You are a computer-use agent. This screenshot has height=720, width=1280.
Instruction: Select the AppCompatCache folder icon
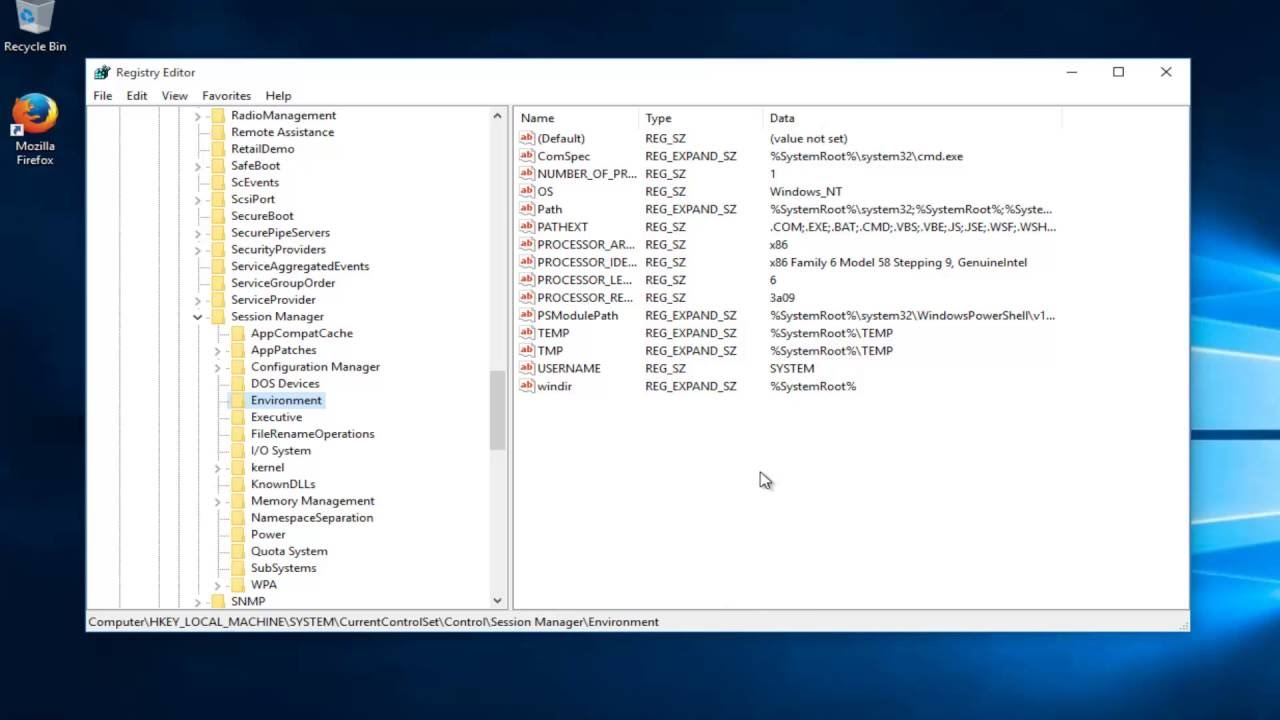[238, 333]
